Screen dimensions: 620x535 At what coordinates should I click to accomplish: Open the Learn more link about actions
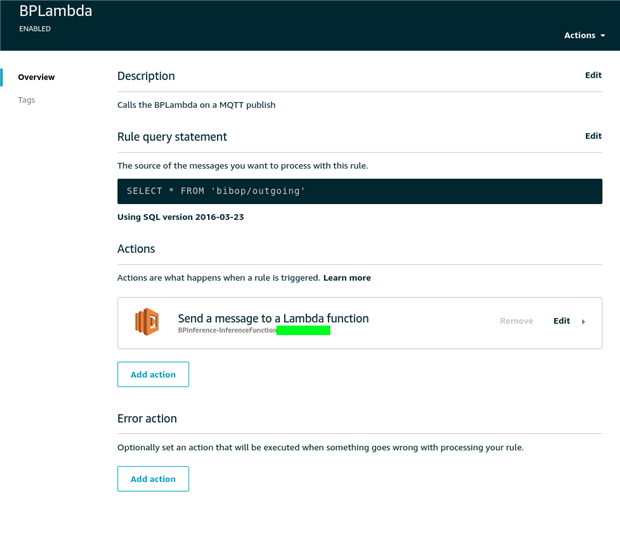pos(347,278)
